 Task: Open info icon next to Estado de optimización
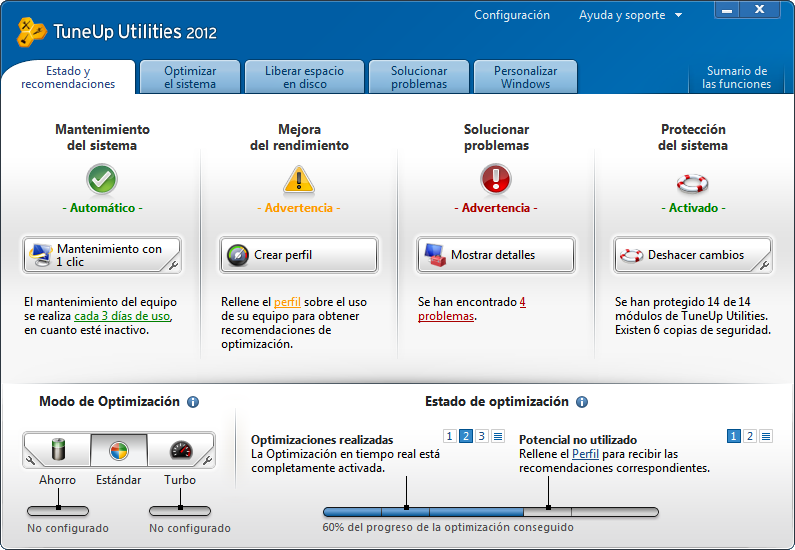(582, 402)
